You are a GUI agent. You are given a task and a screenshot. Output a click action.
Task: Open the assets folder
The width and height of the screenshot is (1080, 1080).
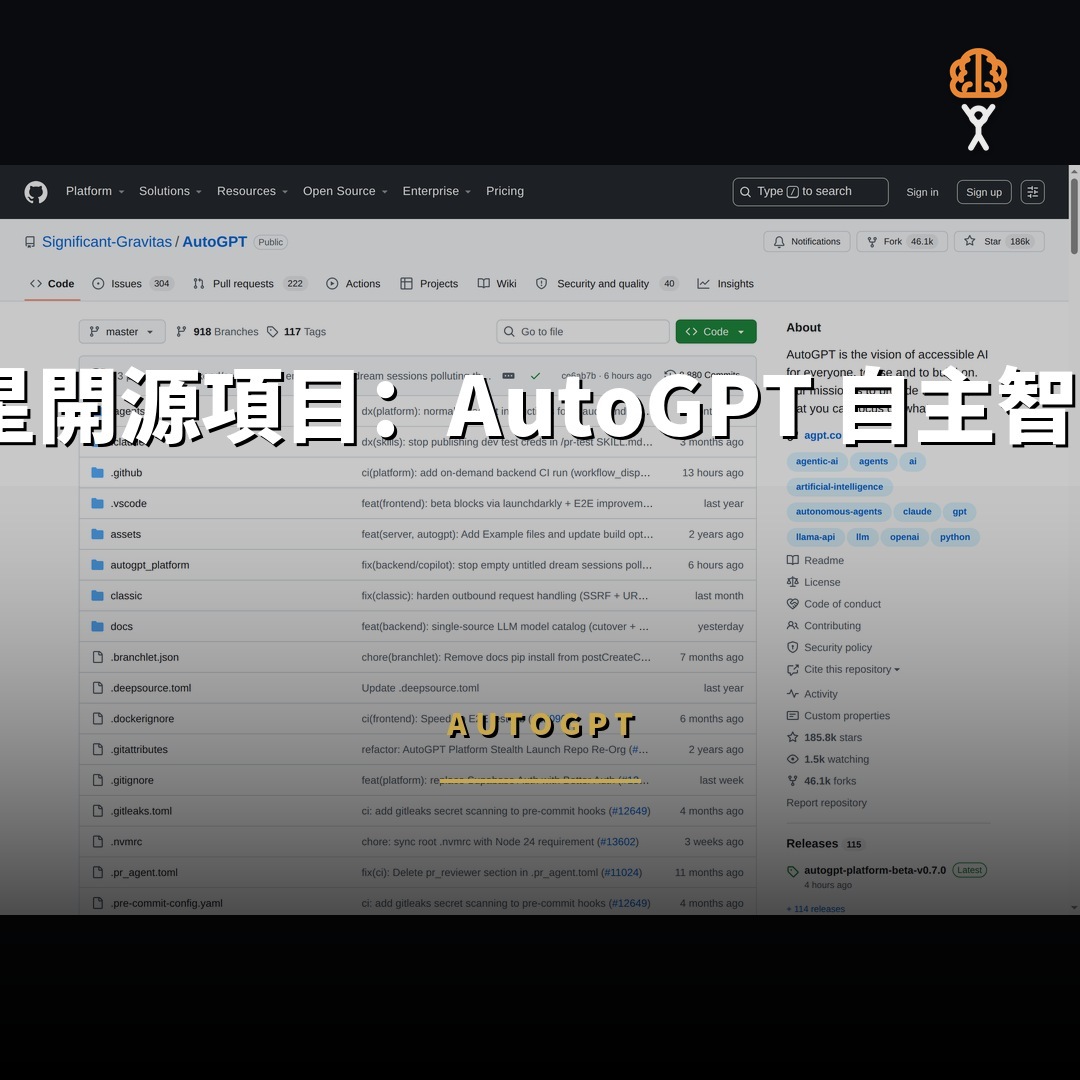(125, 534)
